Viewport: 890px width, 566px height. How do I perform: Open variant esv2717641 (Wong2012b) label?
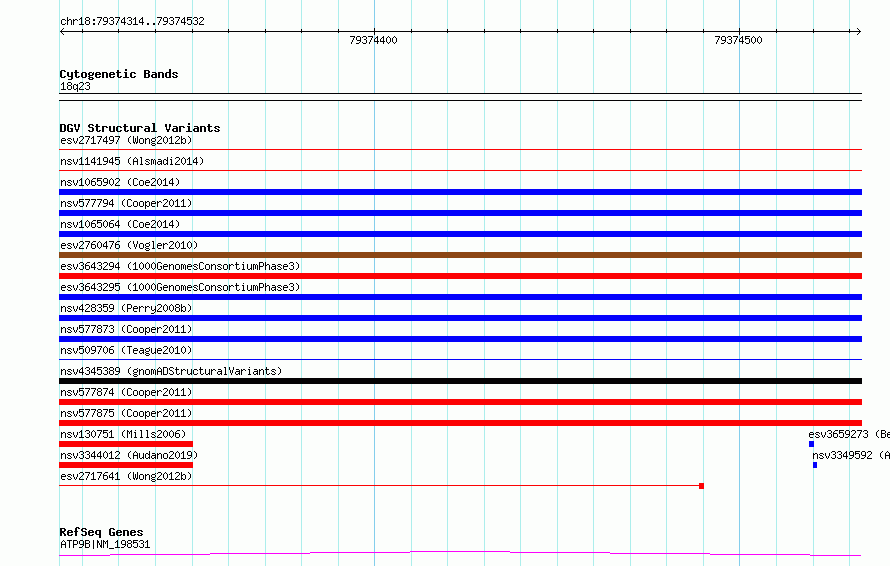126,476
